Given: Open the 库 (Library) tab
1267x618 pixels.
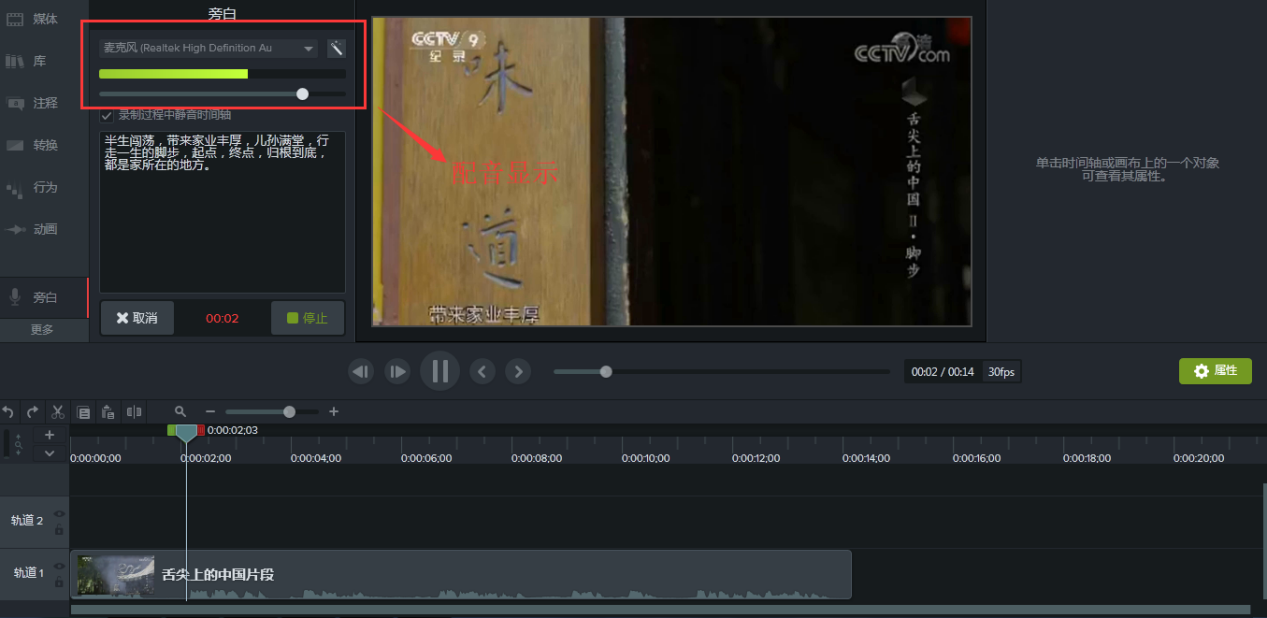Looking at the screenshot, I should coord(44,61).
